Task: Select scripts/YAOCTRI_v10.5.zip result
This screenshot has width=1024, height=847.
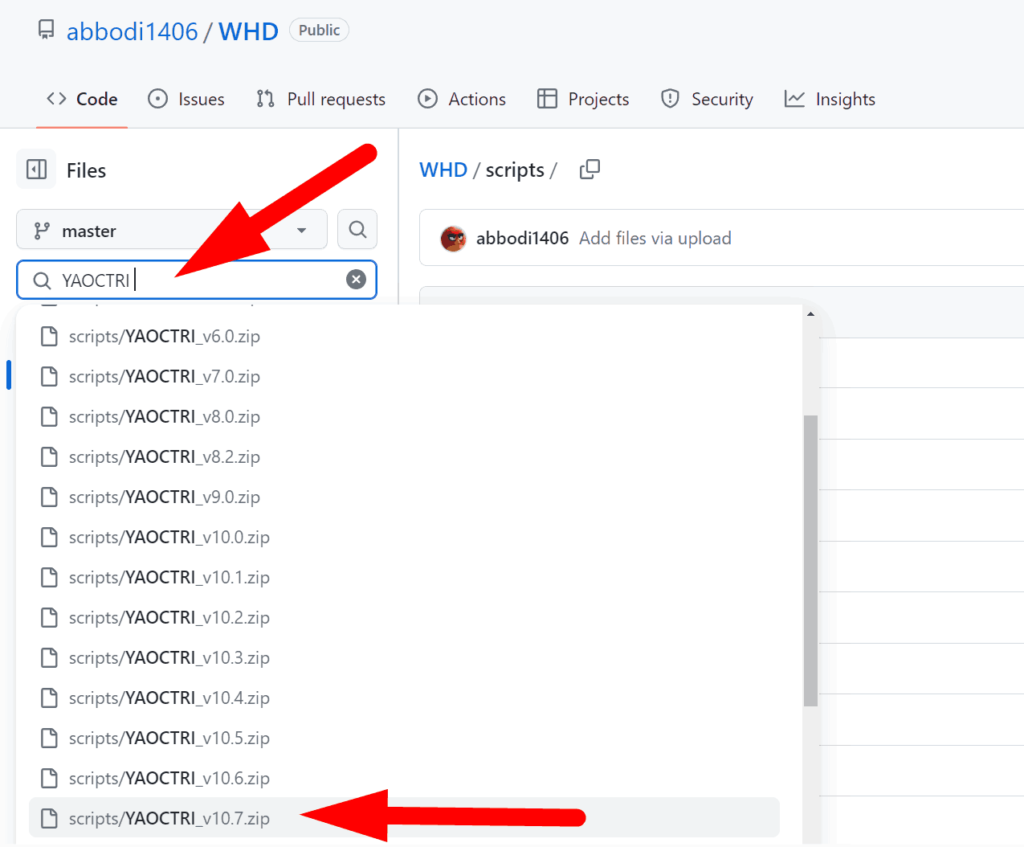Action: [404, 738]
